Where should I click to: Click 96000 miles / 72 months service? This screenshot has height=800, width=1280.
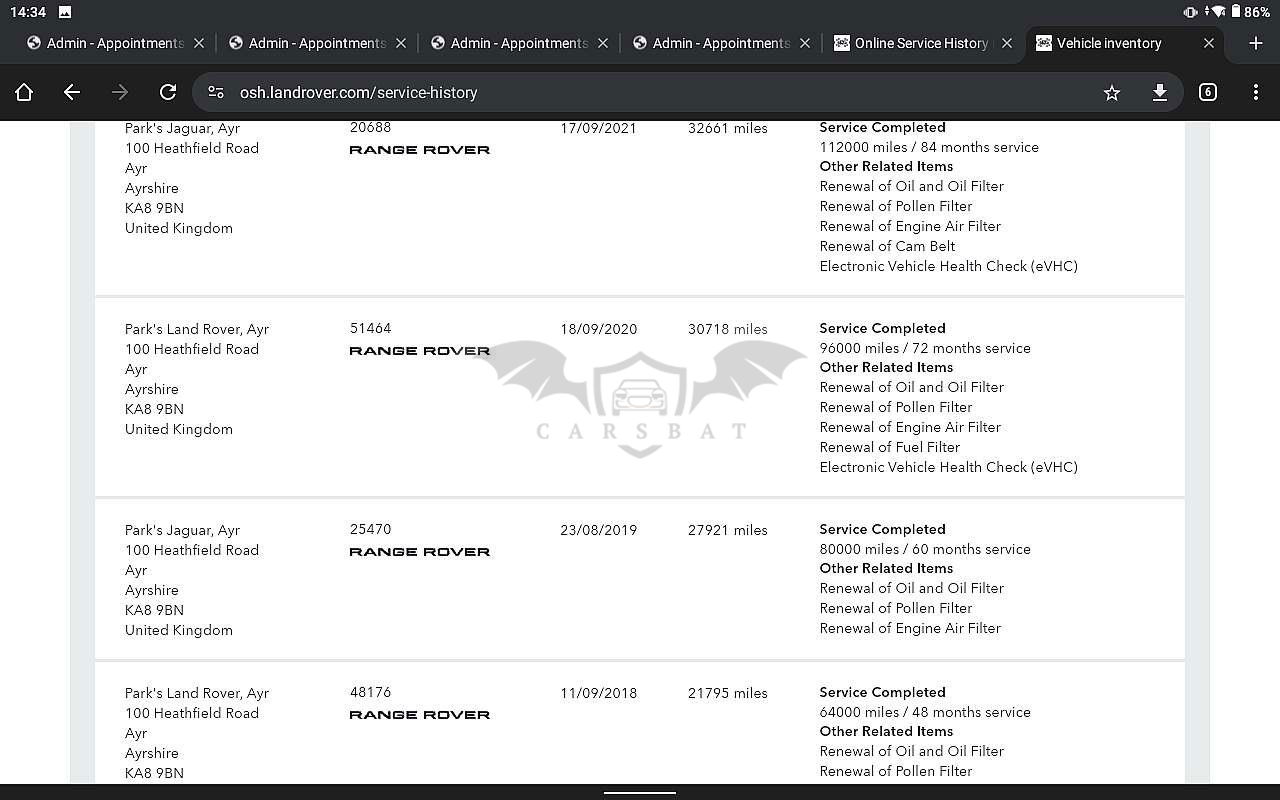925,348
